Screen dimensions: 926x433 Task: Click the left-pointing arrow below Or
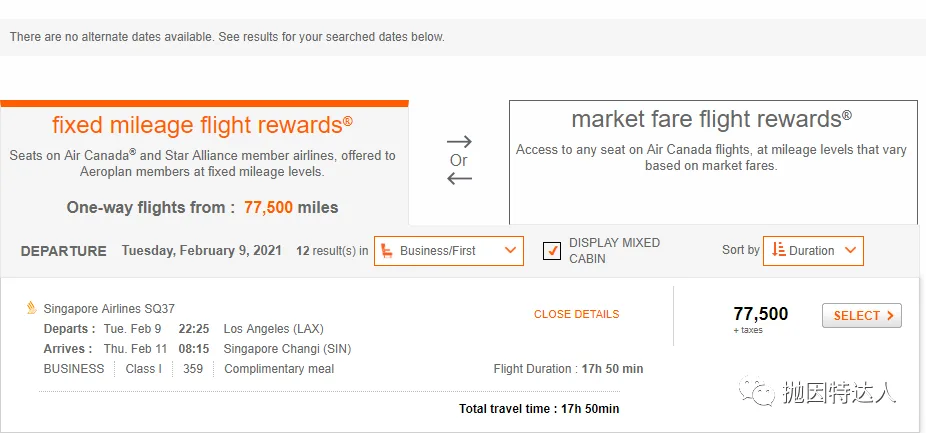coord(459,179)
